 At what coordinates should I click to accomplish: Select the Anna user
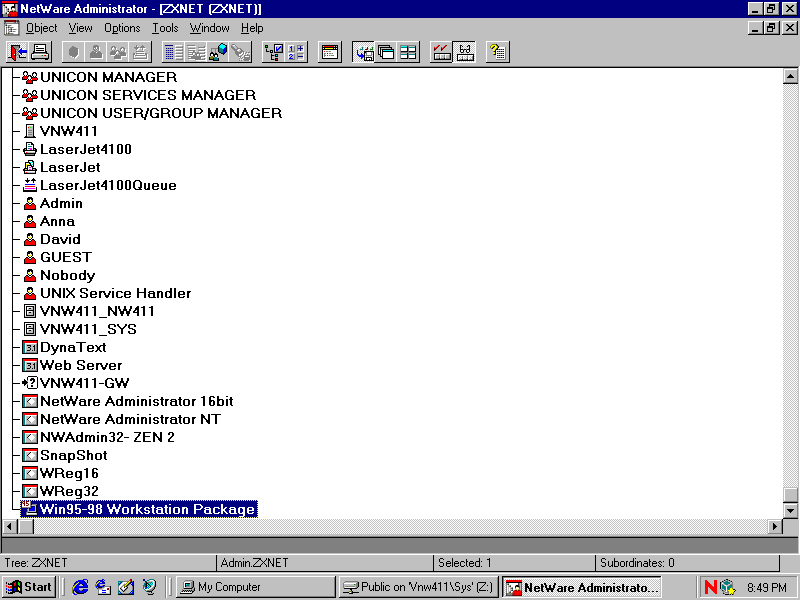(x=49, y=221)
